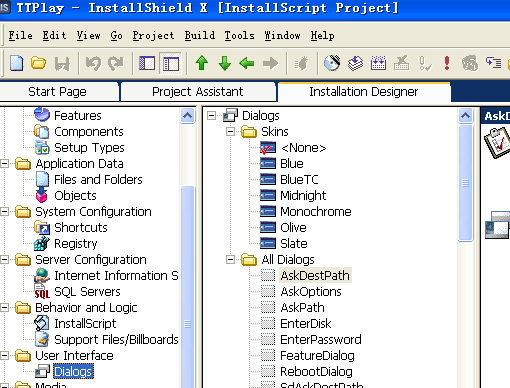
Task: Click the green up arrow navigation icon
Action: point(202,63)
